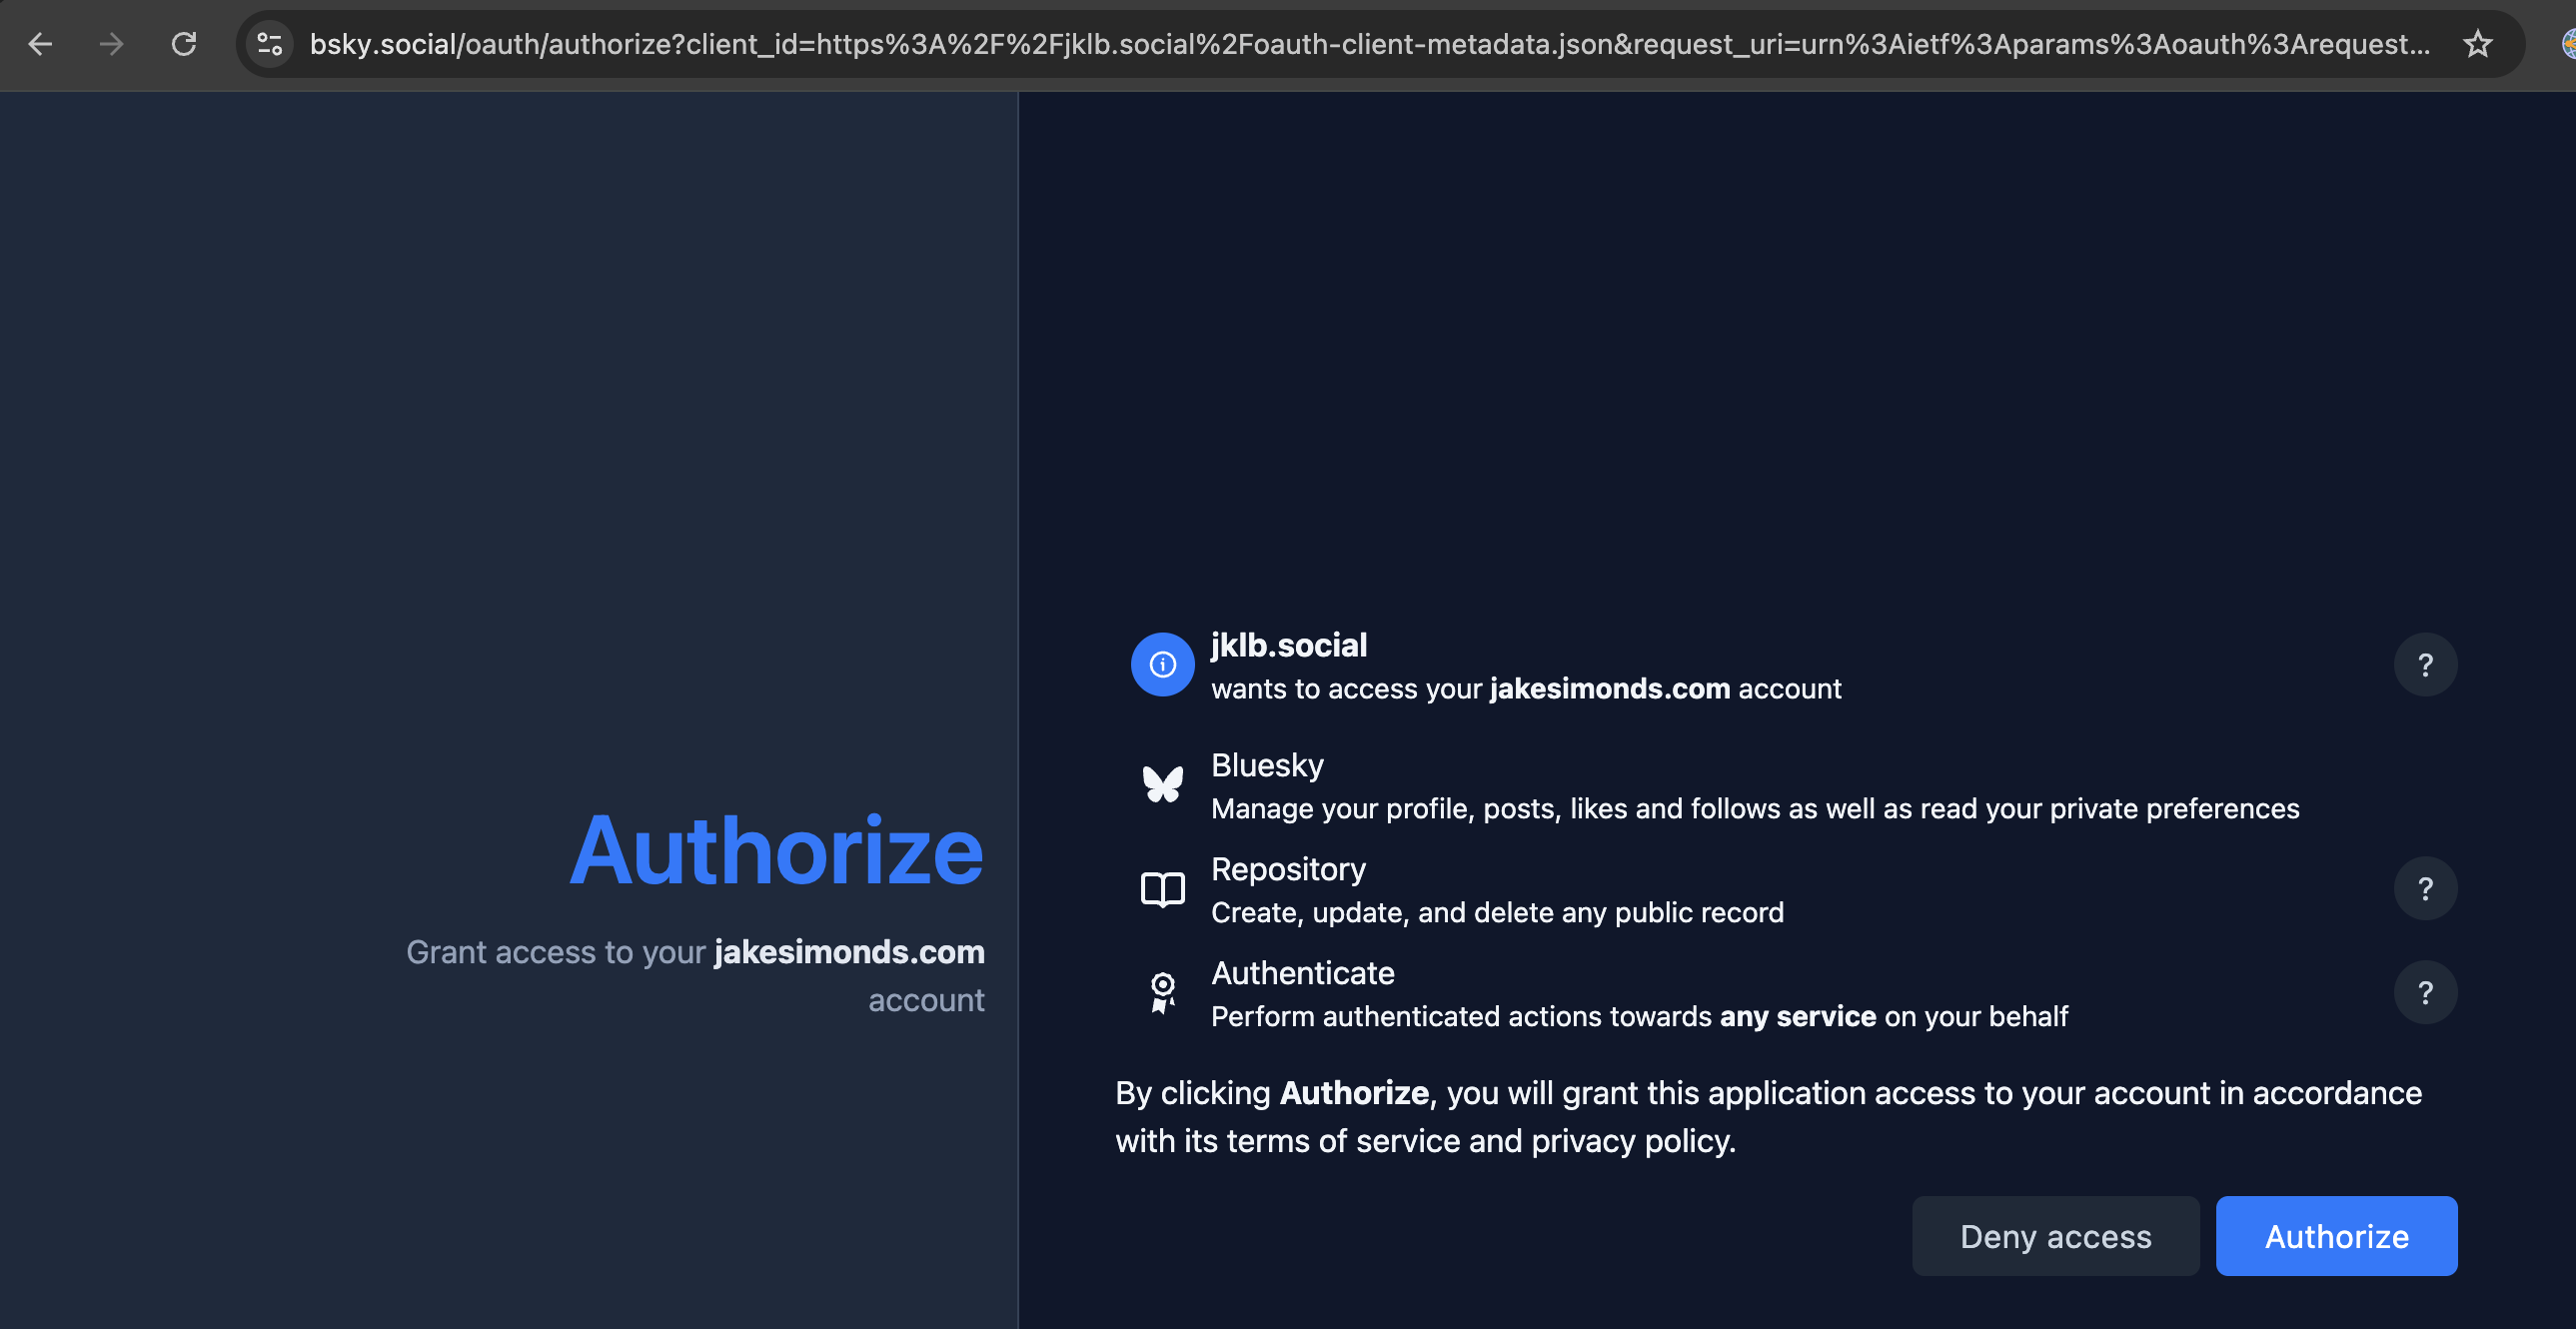
Task: Click the Bluesky butterfly icon
Action: 1162,785
